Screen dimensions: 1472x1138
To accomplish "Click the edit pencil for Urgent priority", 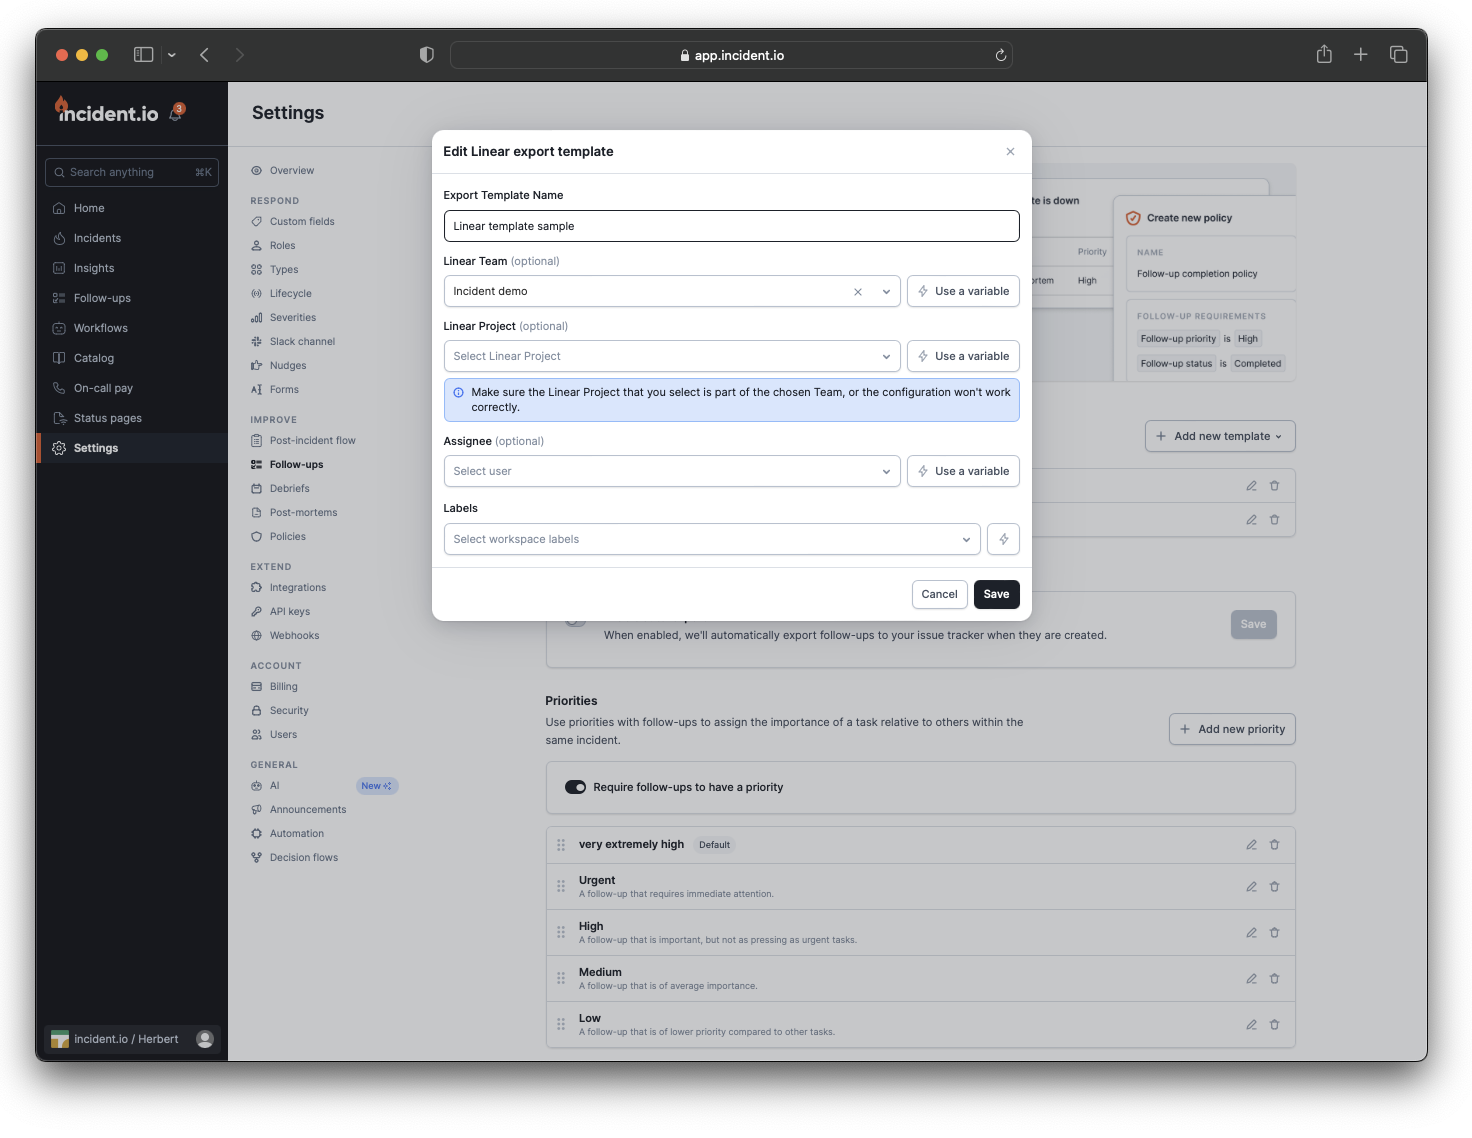I will tap(1251, 887).
